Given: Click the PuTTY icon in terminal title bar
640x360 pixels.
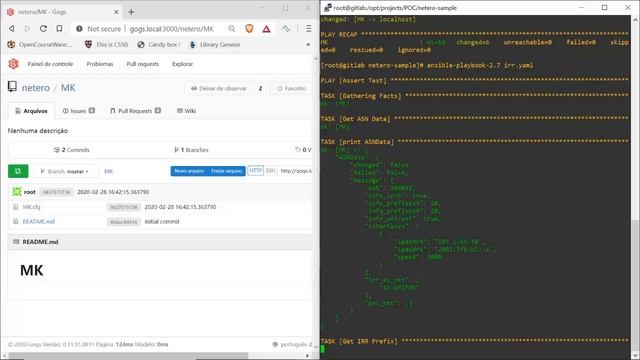Looking at the screenshot, I should pos(327,8).
